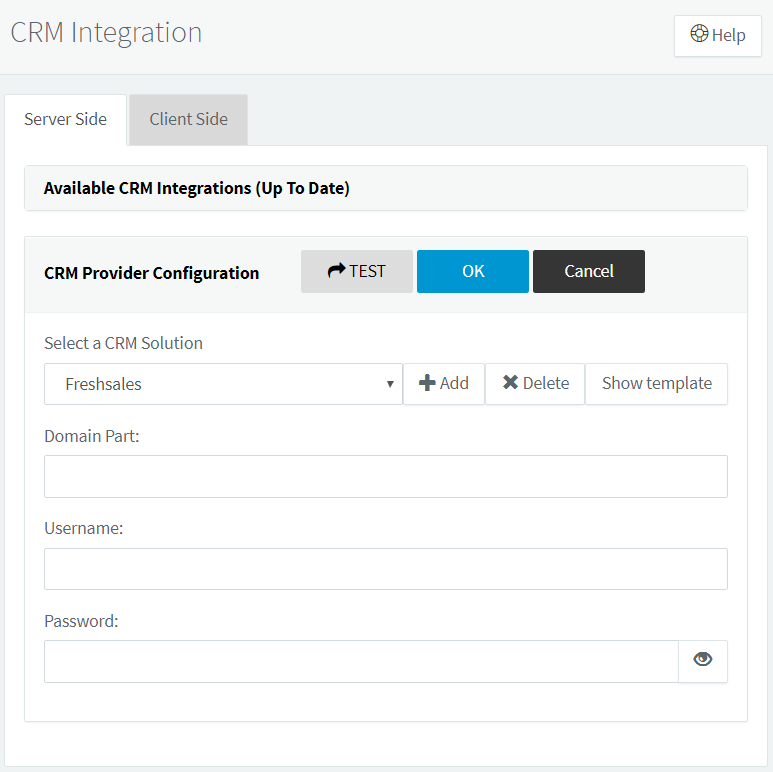The image size is (773, 772).
Task: Click the "Username:" field label
Action: 84,528
